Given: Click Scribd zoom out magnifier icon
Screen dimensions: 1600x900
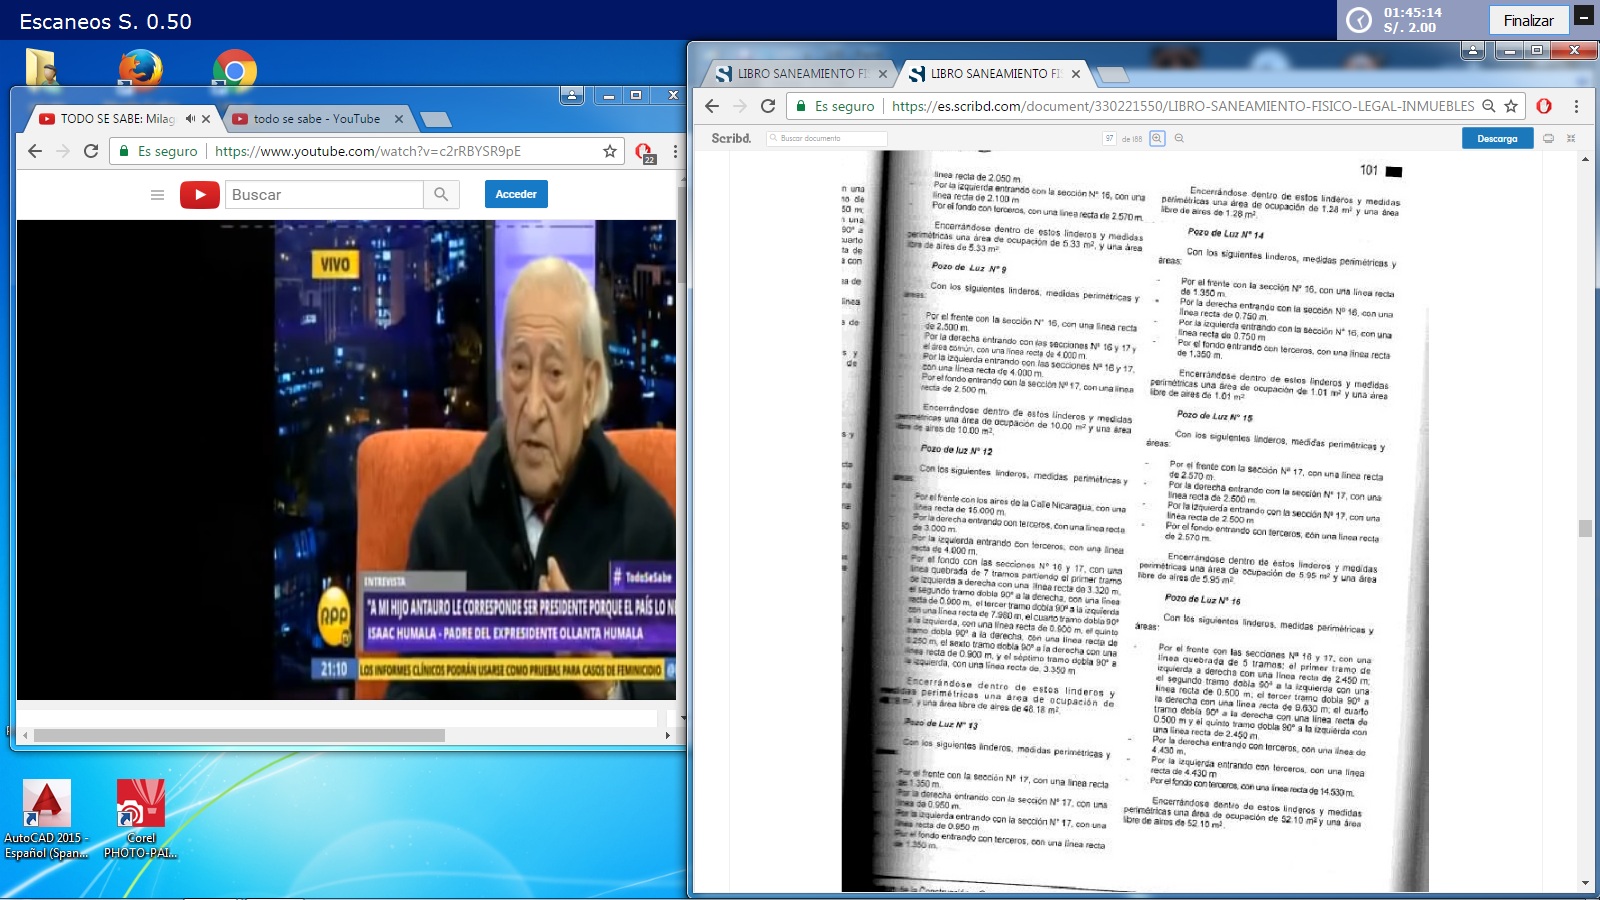Looking at the screenshot, I should point(1179,139).
